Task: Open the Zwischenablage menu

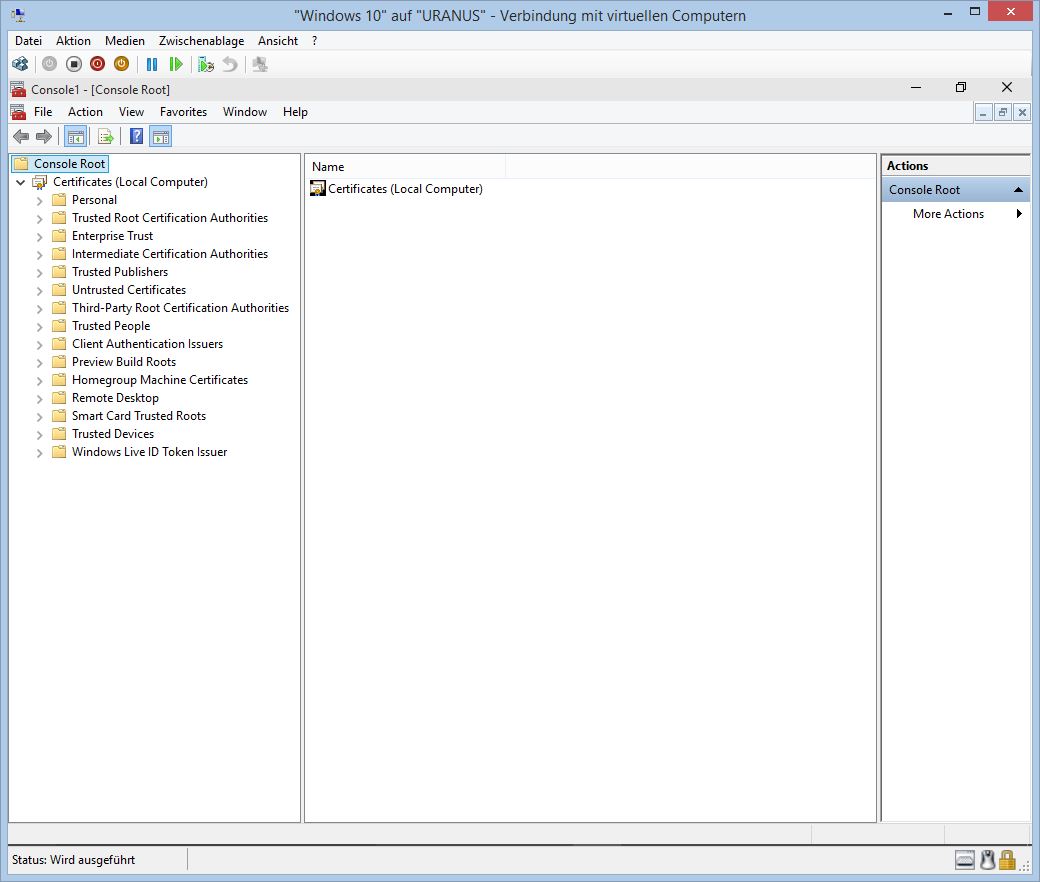Action: [x=201, y=41]
